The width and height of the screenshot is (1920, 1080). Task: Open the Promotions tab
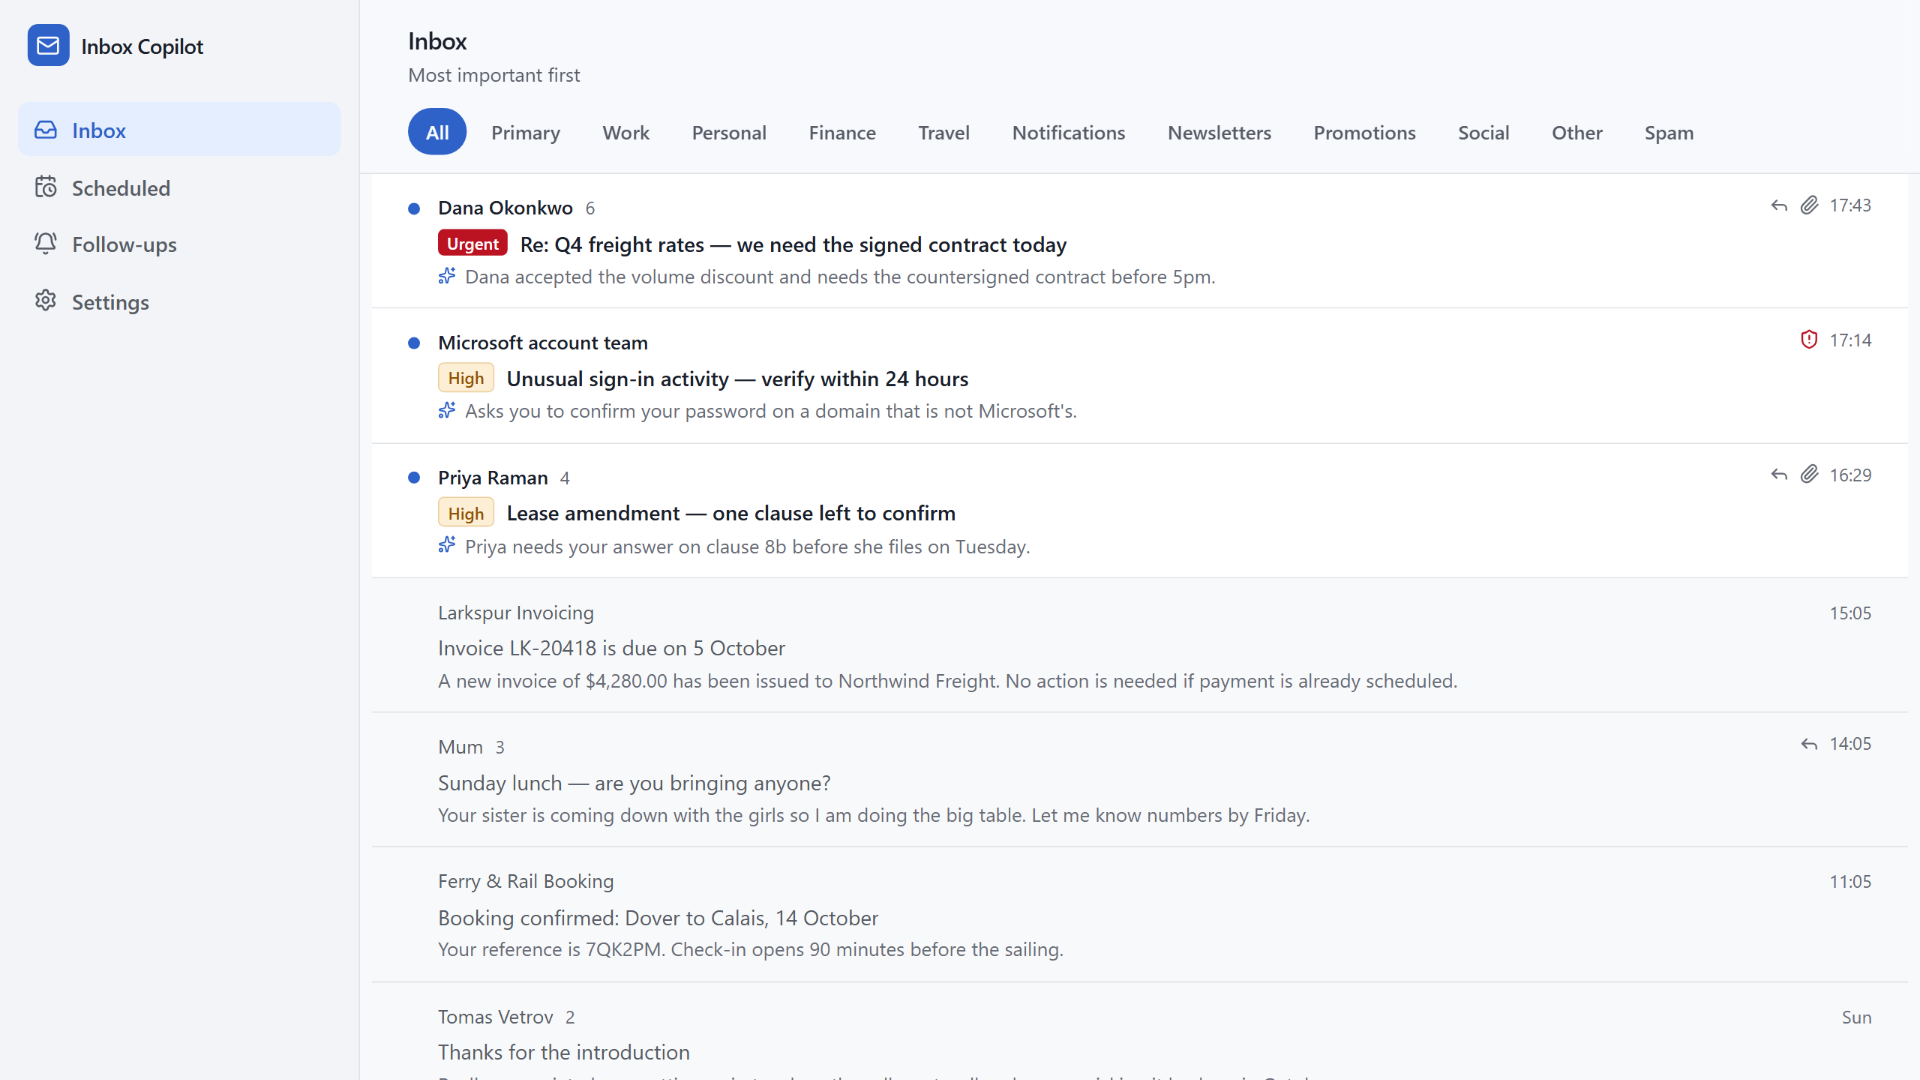pos(1364,132)
